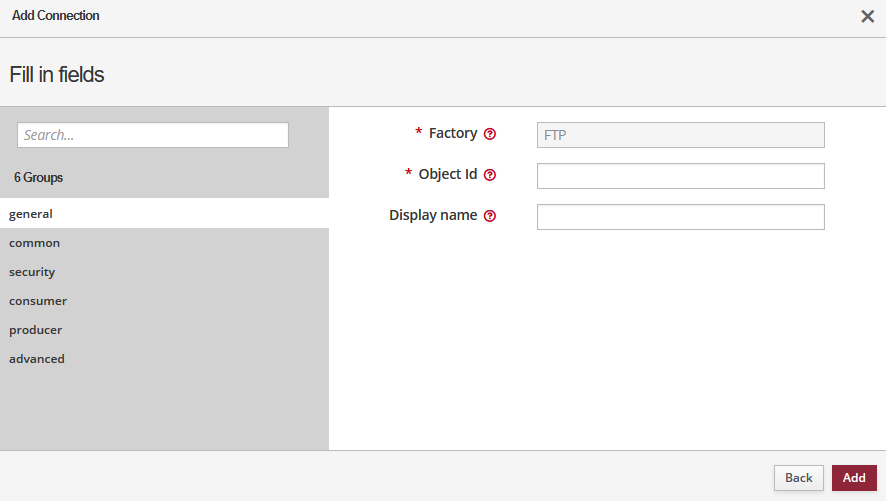Show the advanced group settings
The image size is (886, 501).
coord(37,359)
